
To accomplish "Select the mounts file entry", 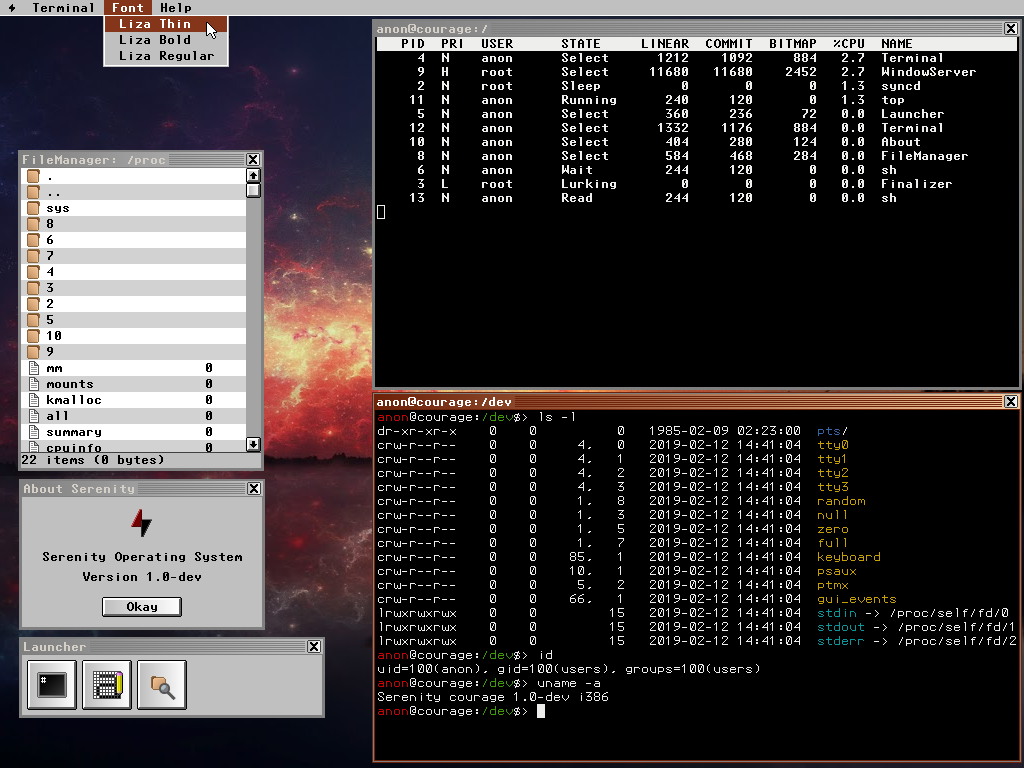I will [x=69, y=384].
